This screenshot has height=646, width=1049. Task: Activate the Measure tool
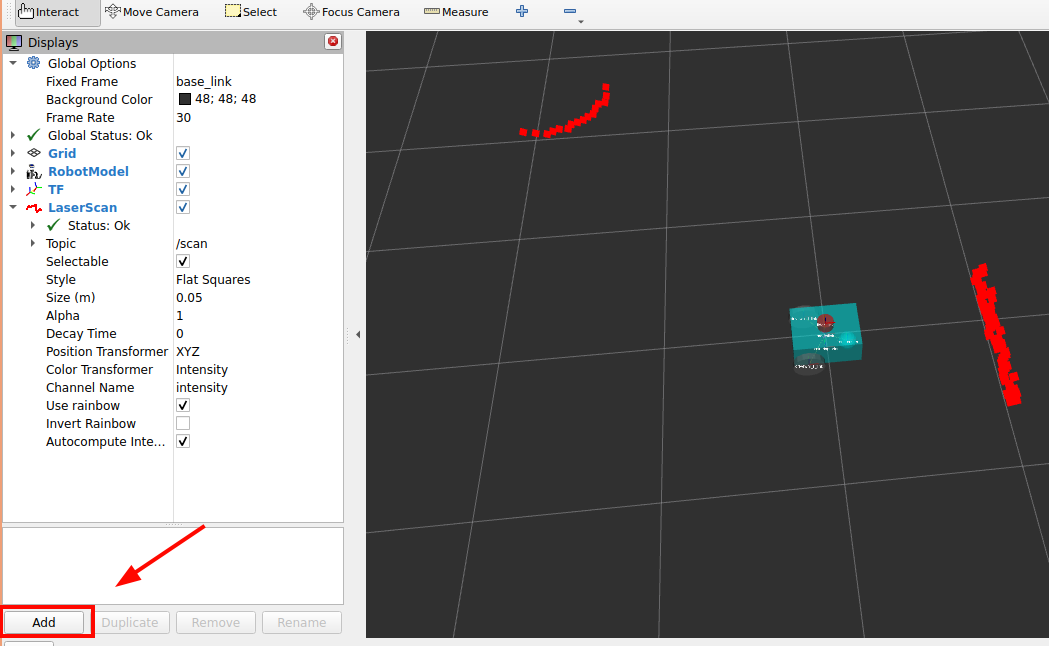tap(456, 12)
